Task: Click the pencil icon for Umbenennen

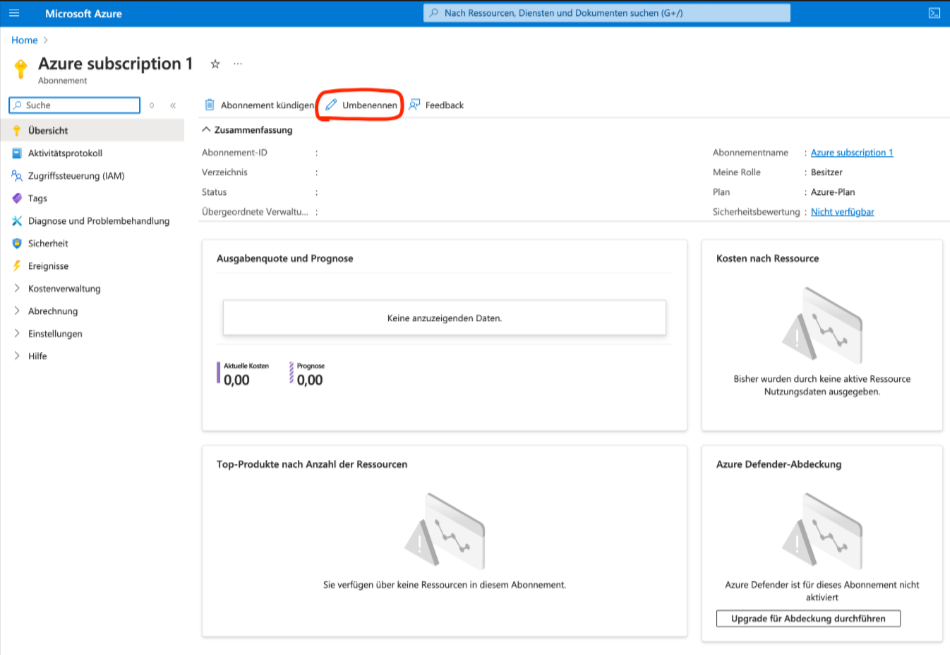Action: pyautogui.click(x=332, y=105)
